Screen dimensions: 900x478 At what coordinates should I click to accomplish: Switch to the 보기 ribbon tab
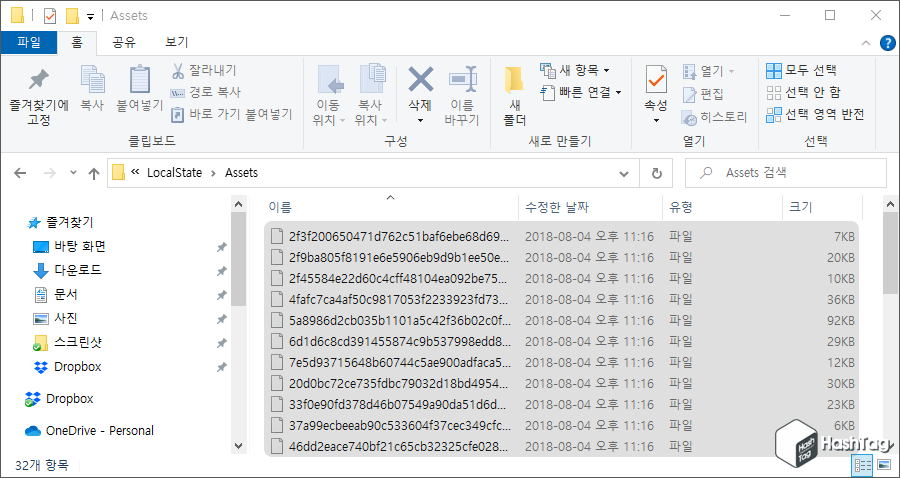pos(176,42)
